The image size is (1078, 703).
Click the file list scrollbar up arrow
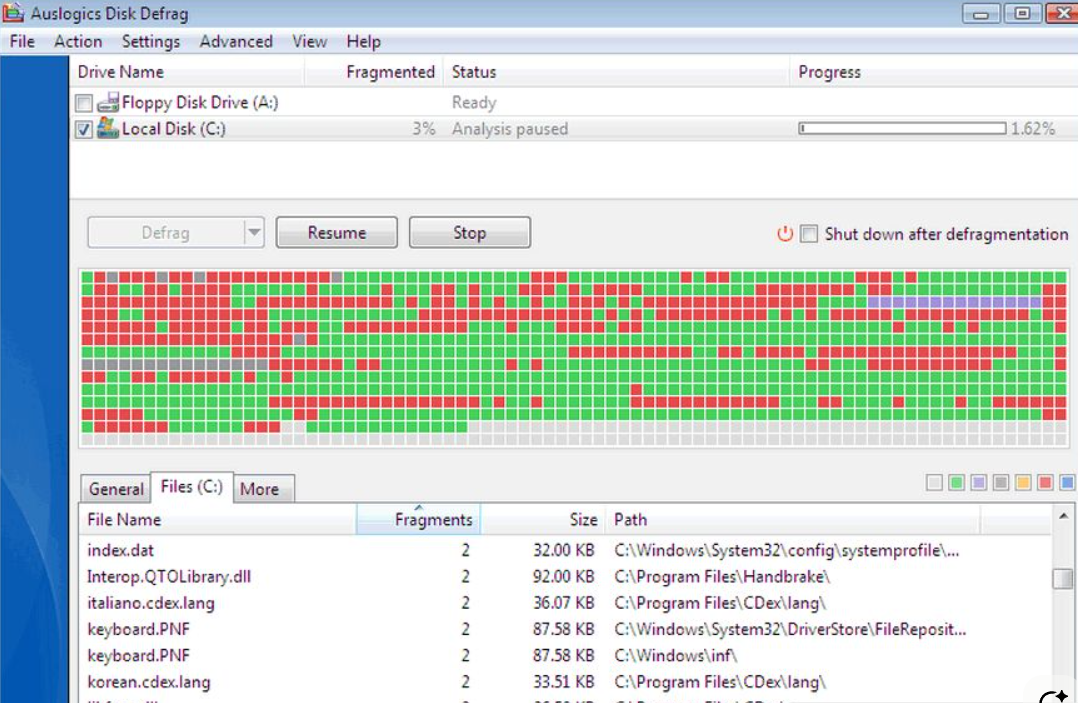pos(1064,516)
